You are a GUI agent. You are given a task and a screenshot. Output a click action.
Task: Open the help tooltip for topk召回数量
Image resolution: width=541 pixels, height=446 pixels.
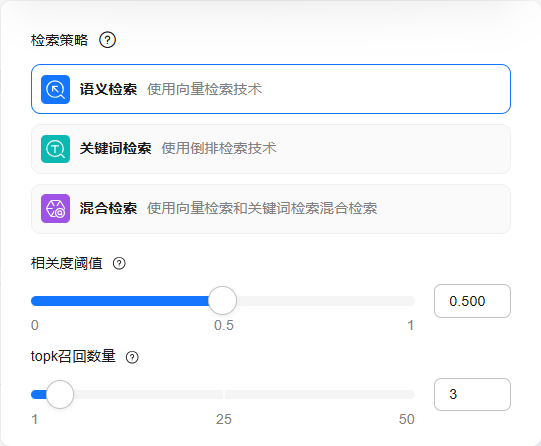(x=132, y=357)
